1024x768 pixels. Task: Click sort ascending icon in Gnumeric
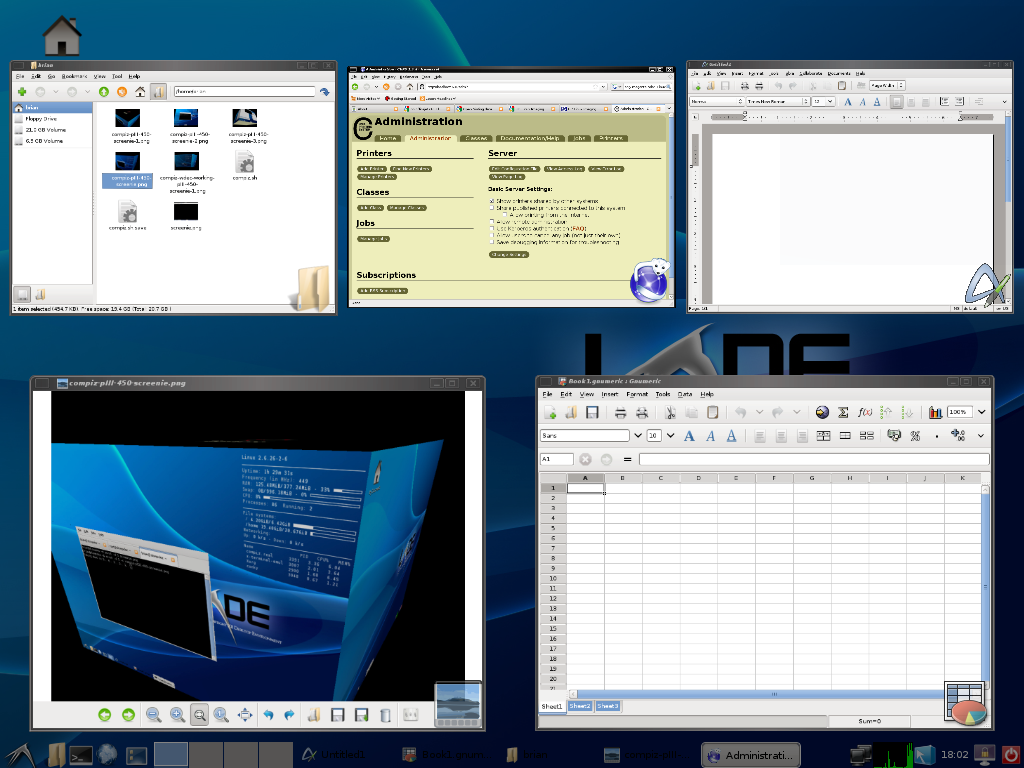tap(886, 412)
